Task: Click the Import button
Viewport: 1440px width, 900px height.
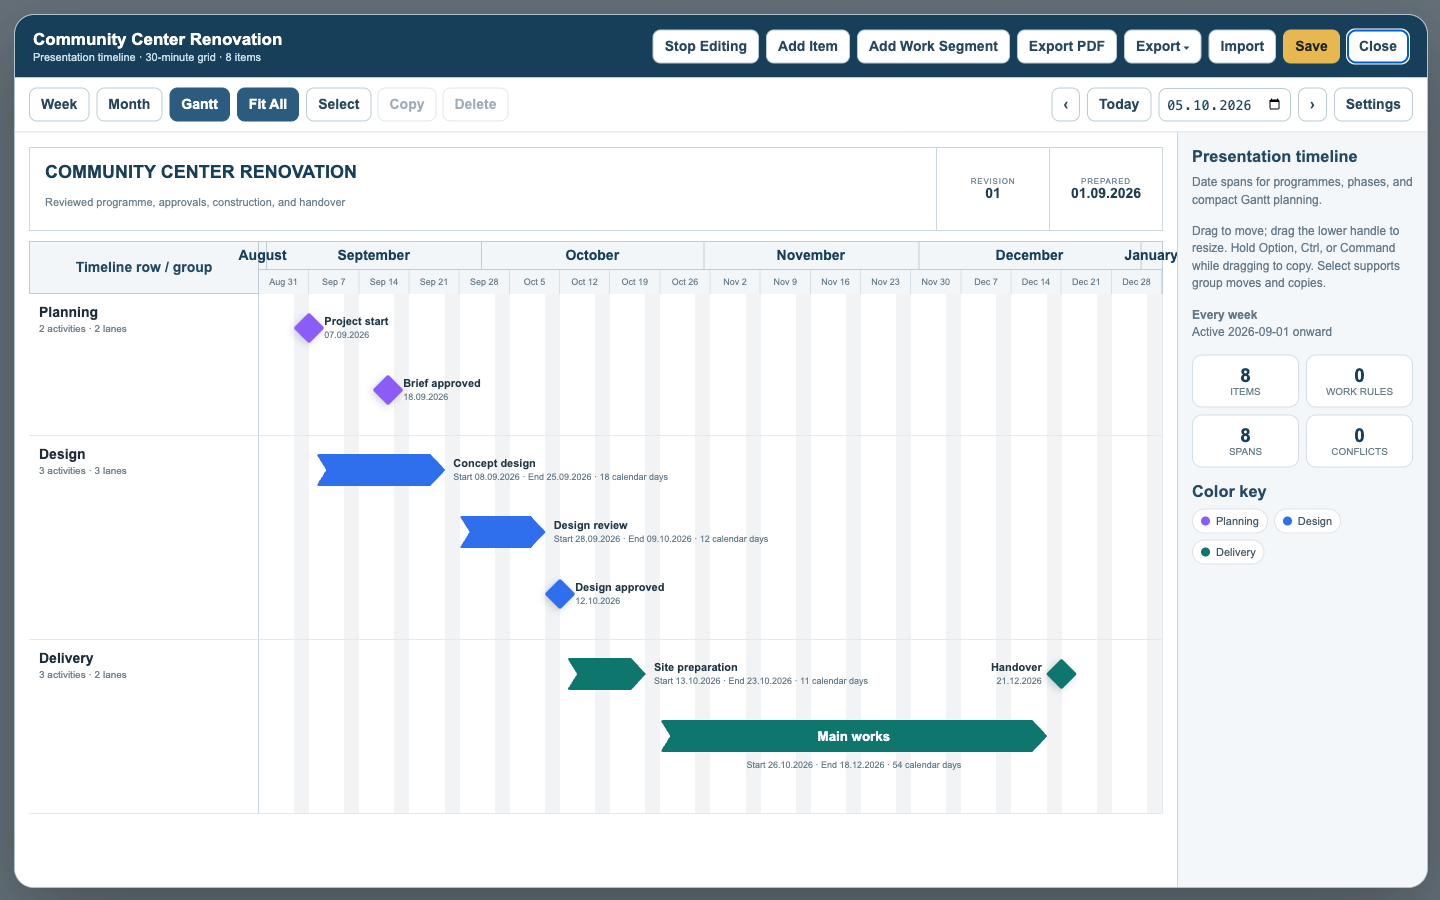Action: (x=1242, y=47)
